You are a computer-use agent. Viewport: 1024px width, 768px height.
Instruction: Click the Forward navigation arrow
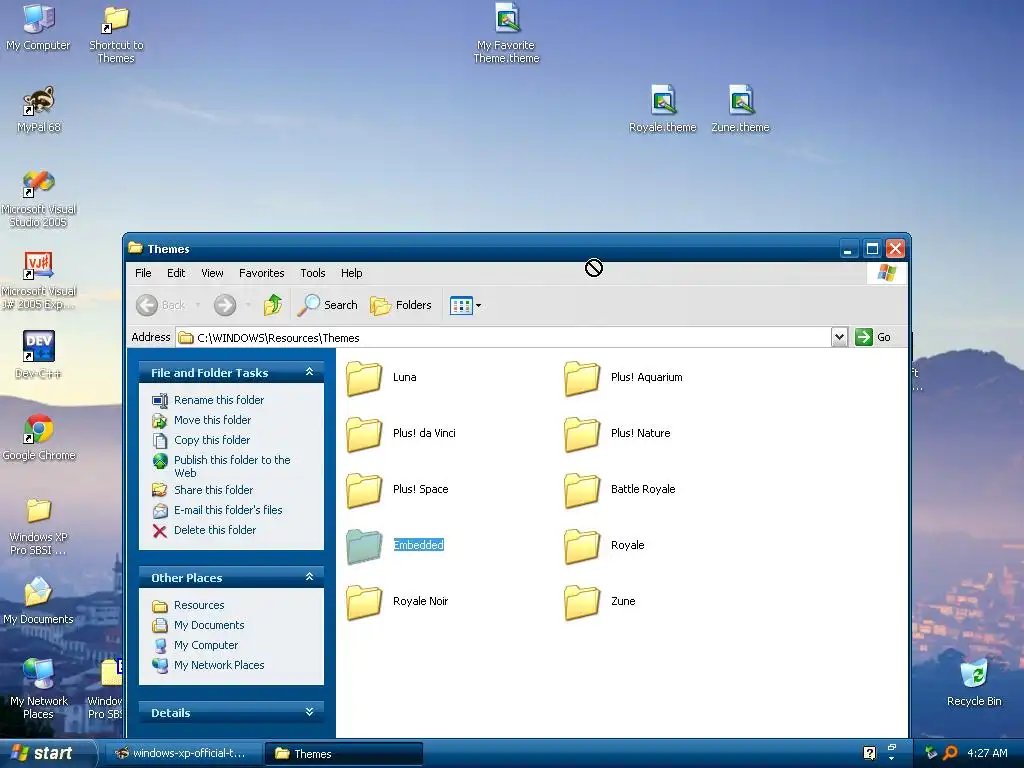225,305
